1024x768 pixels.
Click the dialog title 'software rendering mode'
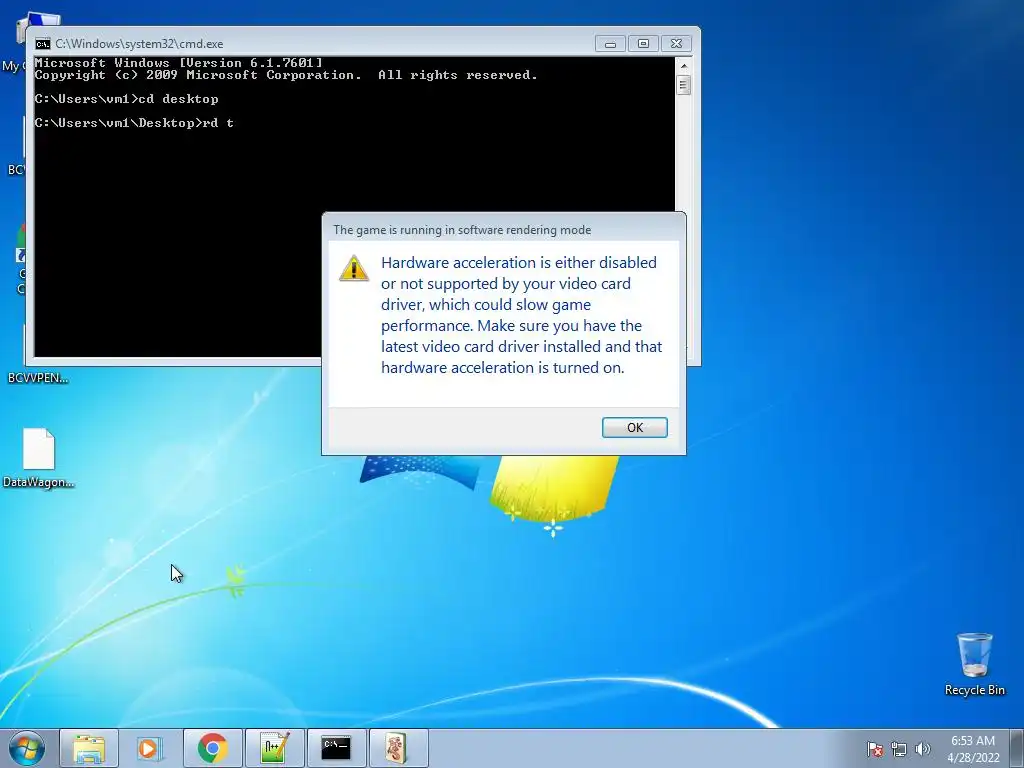point(462,230)
